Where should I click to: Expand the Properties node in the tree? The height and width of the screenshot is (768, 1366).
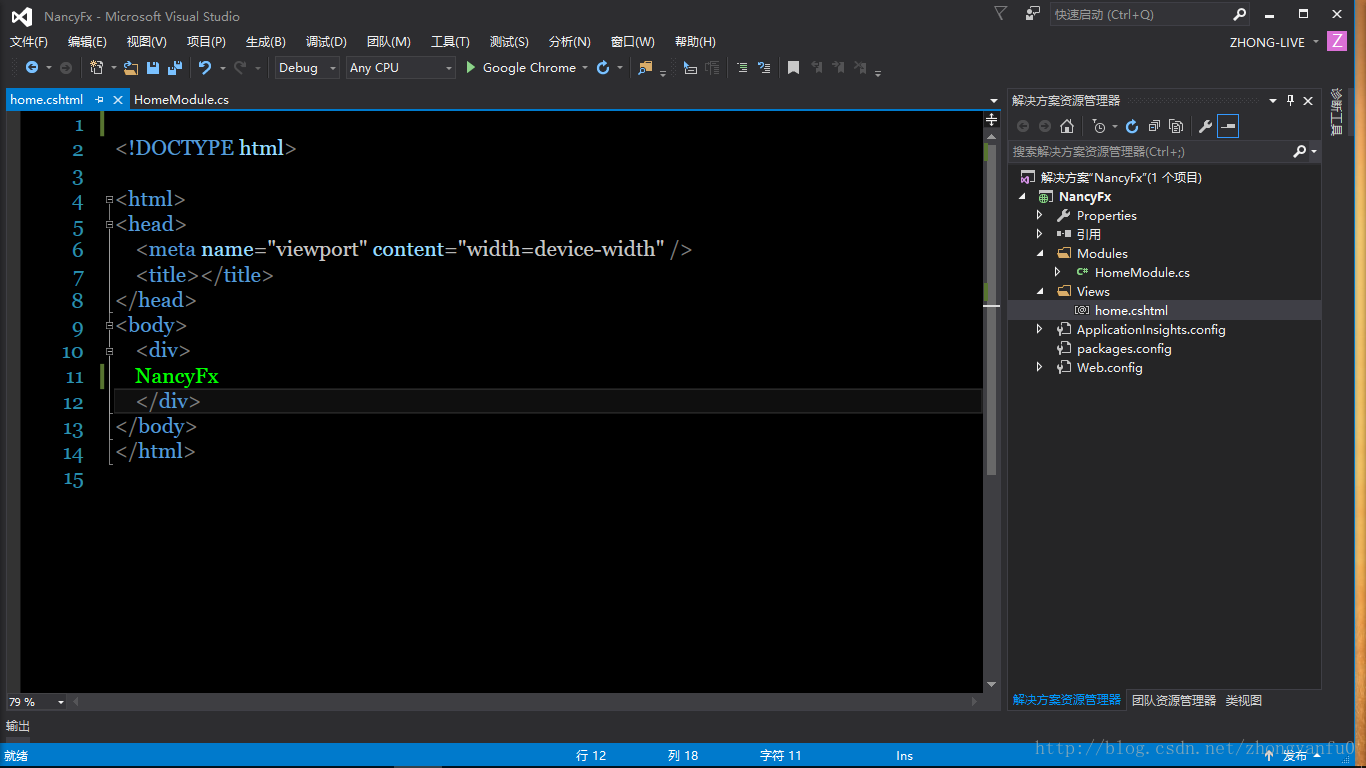(1040, 215)
